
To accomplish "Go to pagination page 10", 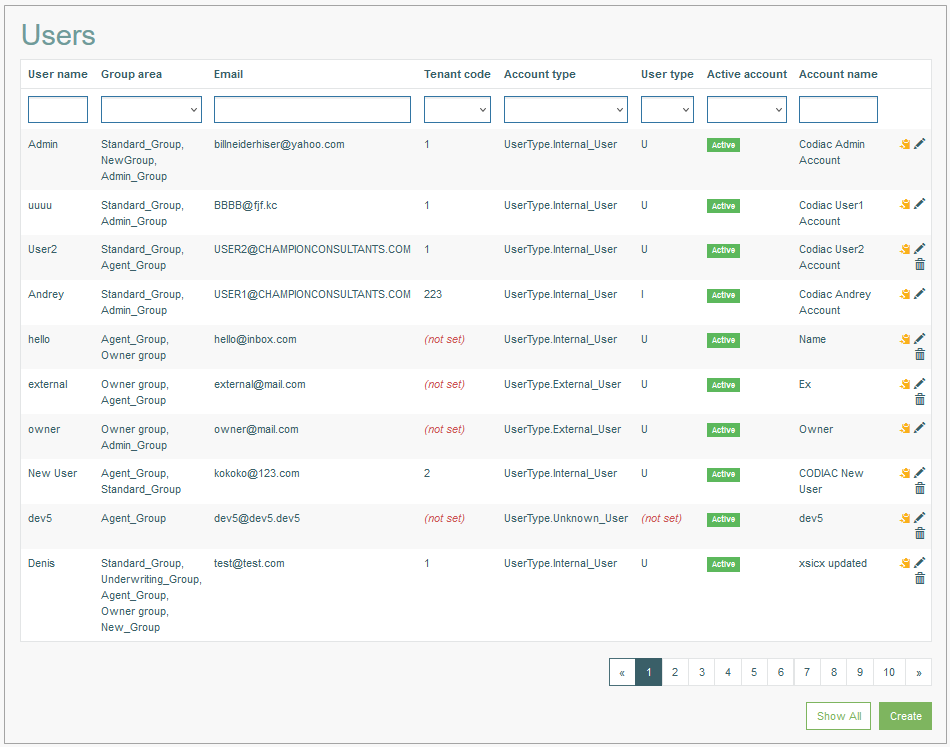I will point(889,672).
